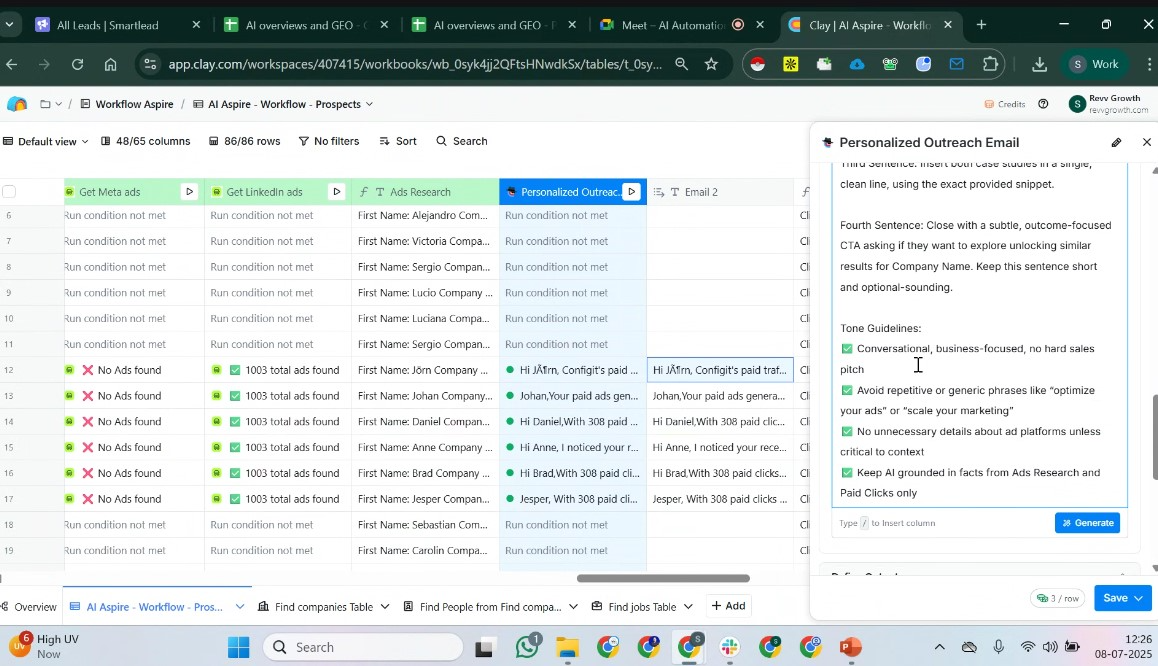Run the Get Meta ads column play button
Screen dimensions: 1158x666
[189, 192]
